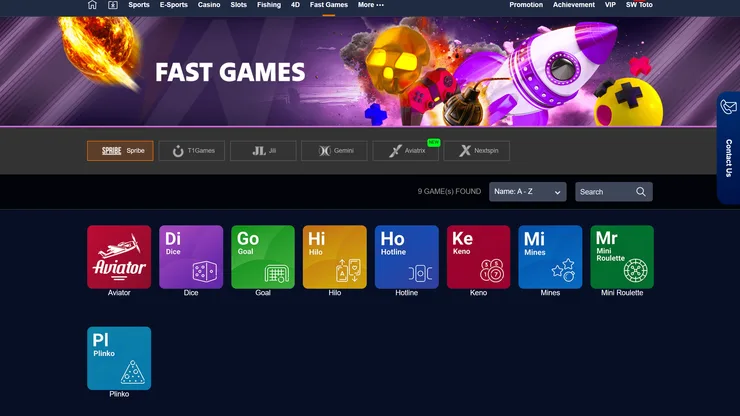Launch the Mini Roulette game tile
The image size is (740, 416).
(622, 257)
